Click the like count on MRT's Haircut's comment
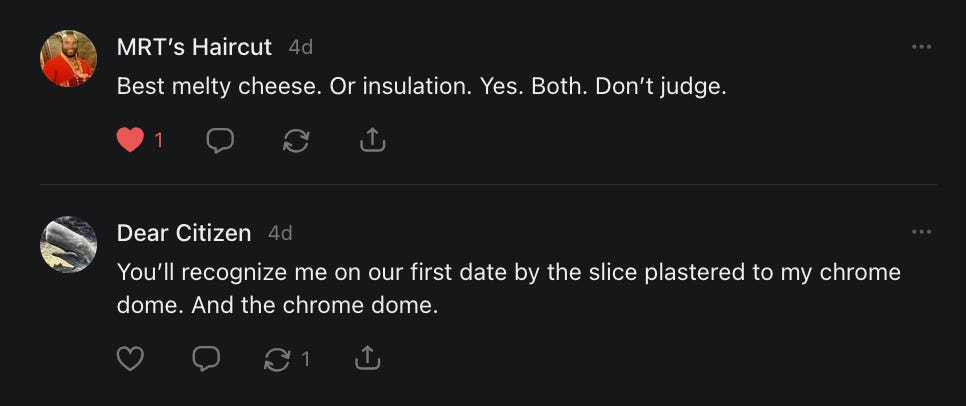This screenshot has height=406, width=966. 159,141
